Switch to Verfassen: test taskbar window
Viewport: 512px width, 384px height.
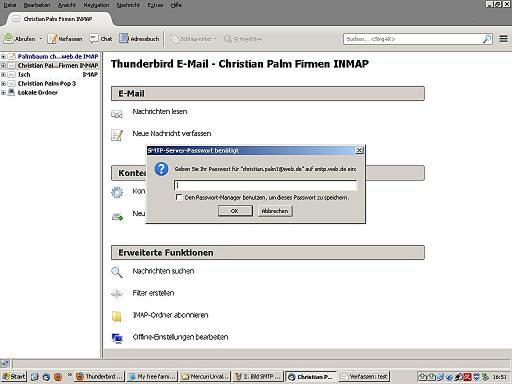[x=364, y=377]
